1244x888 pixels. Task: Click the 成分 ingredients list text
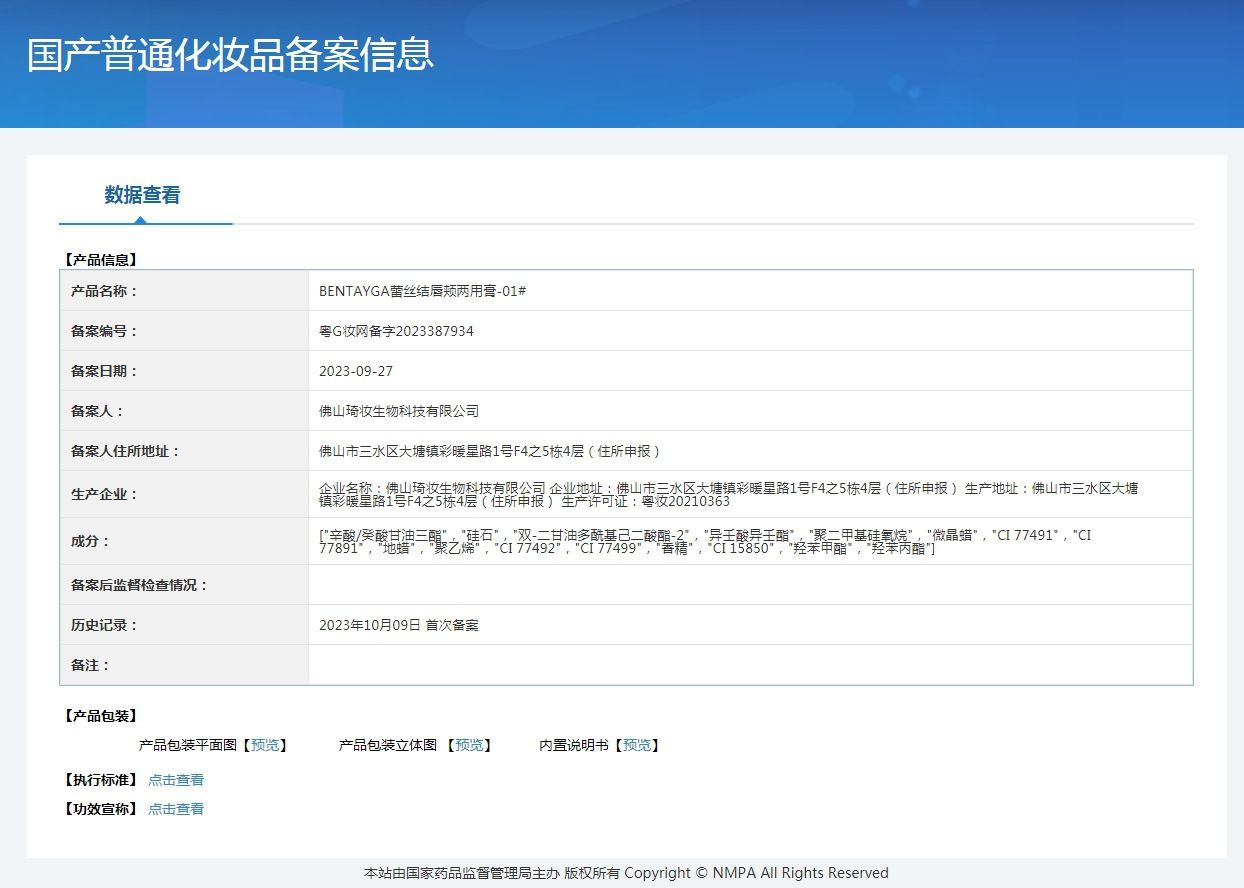pyautogui.click(x=705, y=541)
